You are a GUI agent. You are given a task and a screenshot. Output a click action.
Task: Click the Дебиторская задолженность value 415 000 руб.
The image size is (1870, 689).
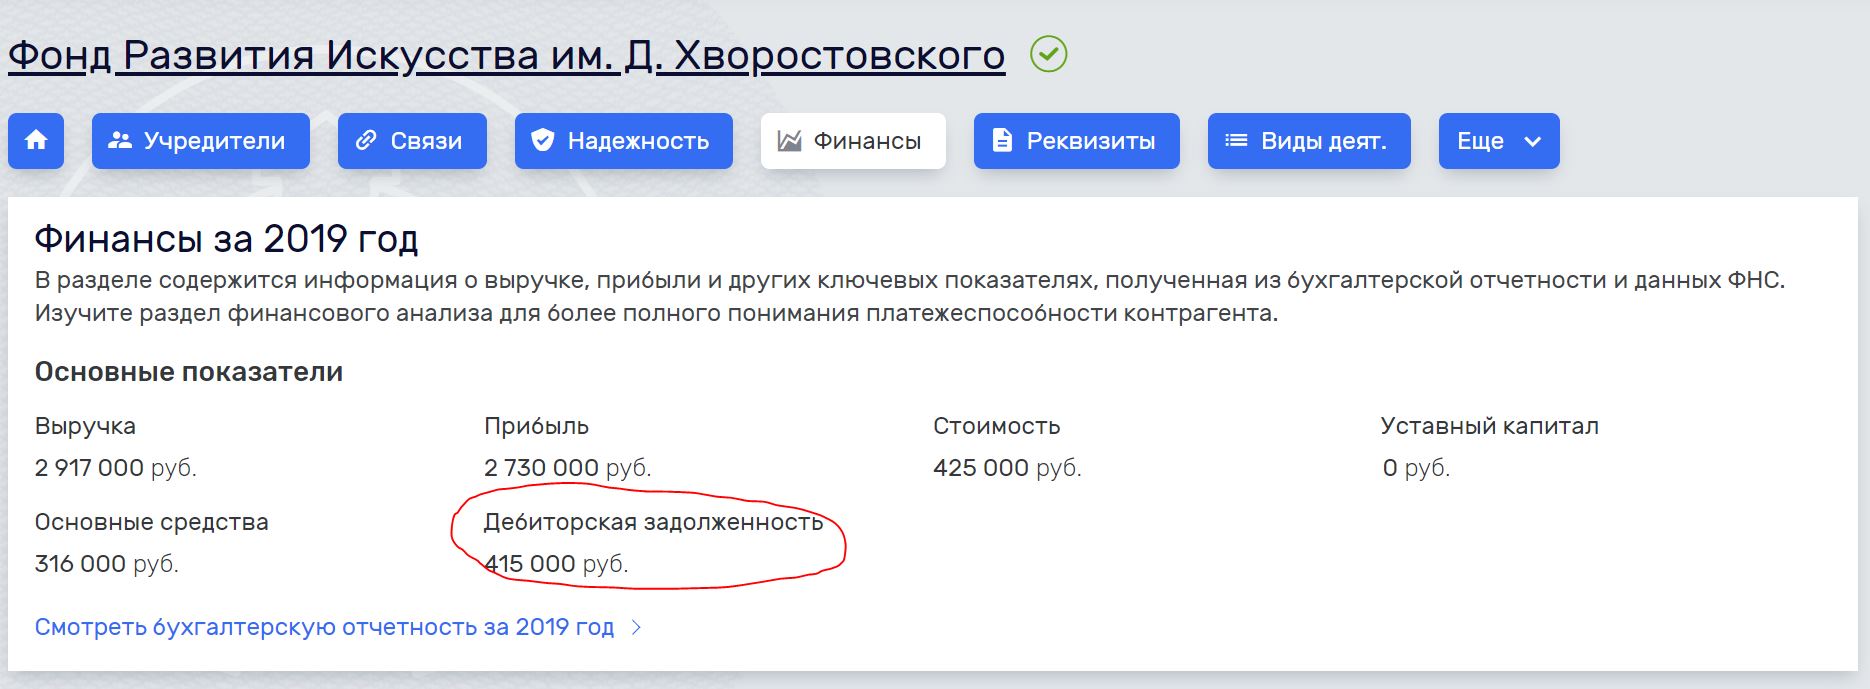pos(556,564)
